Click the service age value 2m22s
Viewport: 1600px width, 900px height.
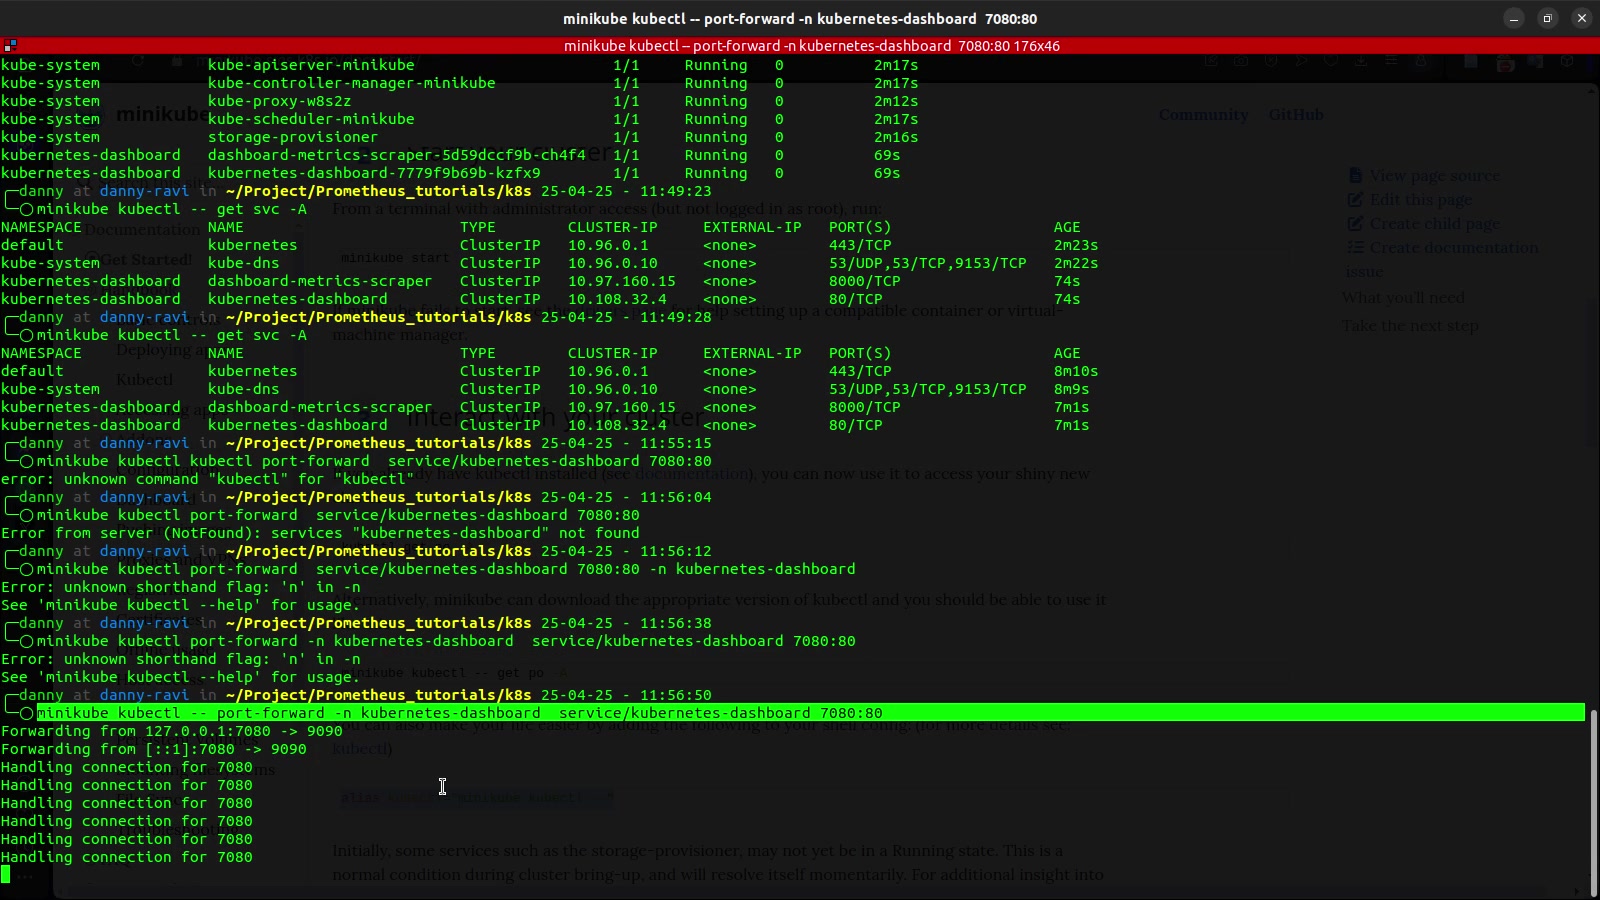point(1076,263)
